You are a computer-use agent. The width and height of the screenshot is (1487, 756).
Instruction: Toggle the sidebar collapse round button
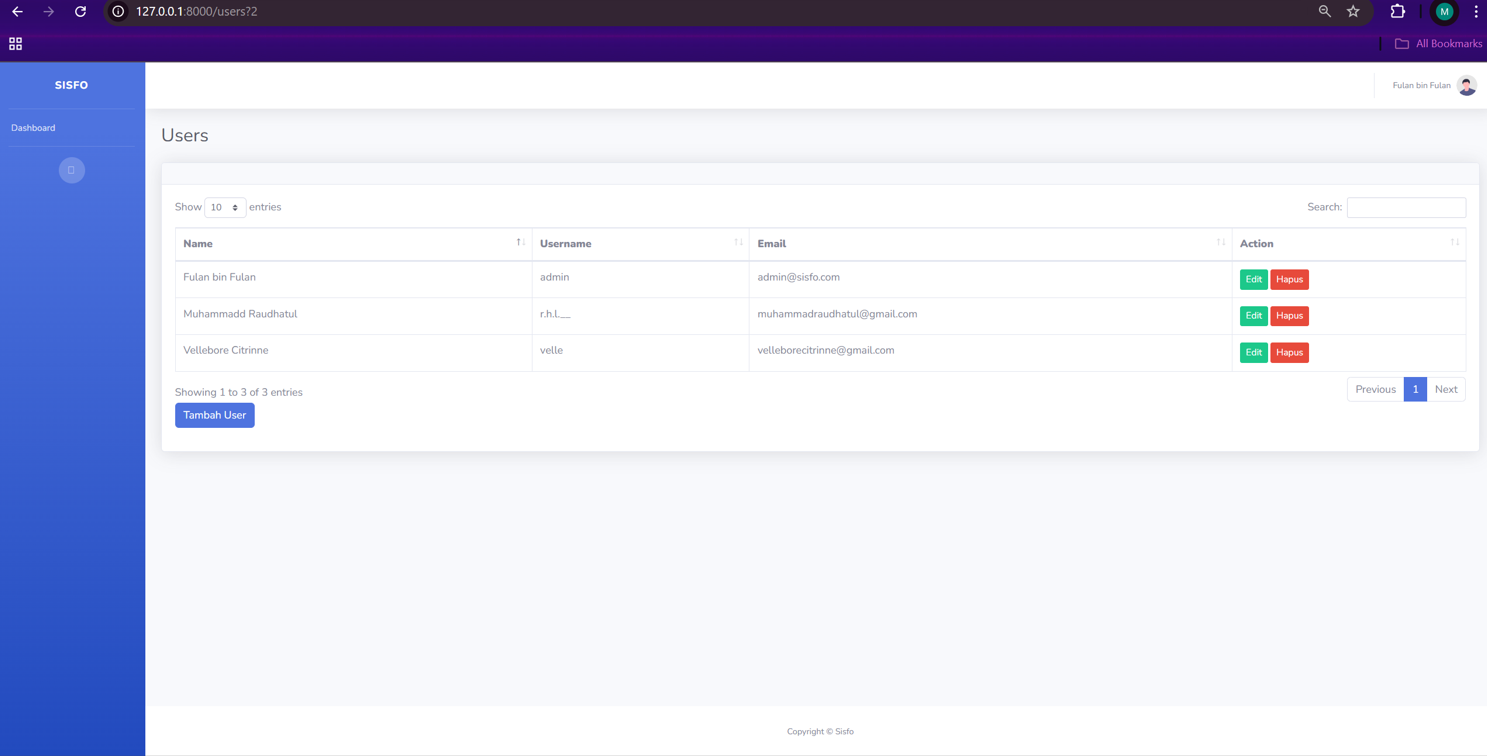(x=71, y=170)
